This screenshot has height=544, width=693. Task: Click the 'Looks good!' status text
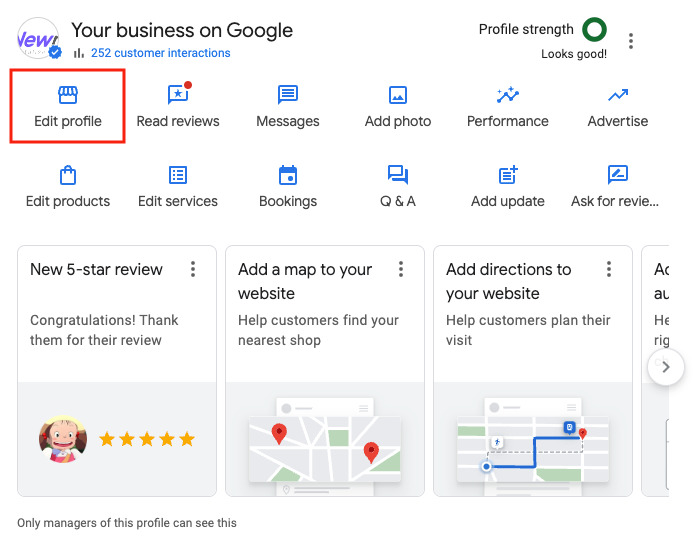click(x=574, y=54)
